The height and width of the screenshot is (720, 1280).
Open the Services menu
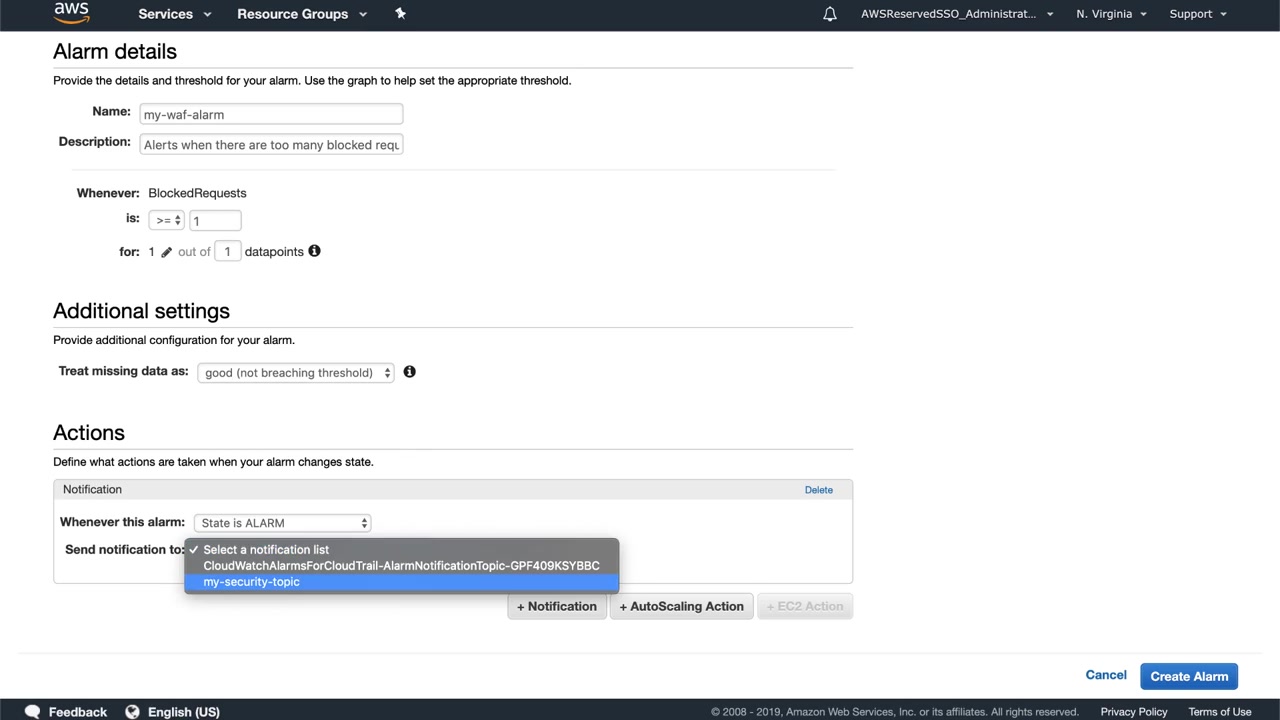[x=174, y=14]
